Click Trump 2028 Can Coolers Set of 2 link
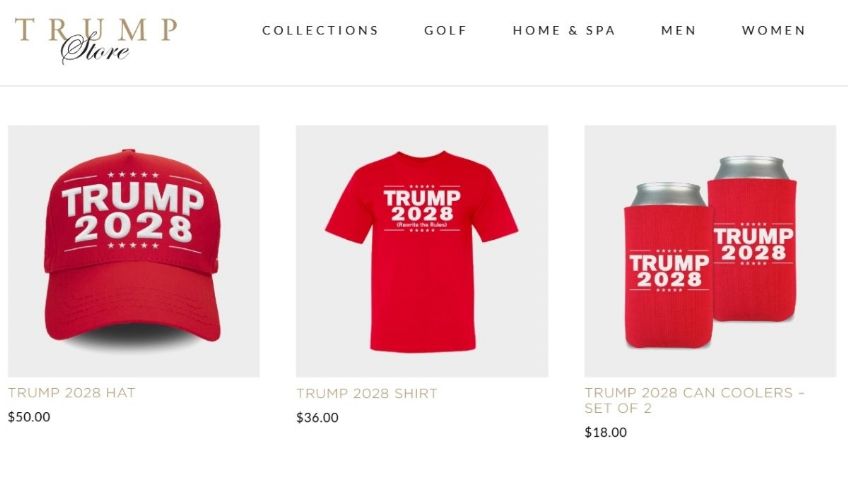 tap(694, 400)
